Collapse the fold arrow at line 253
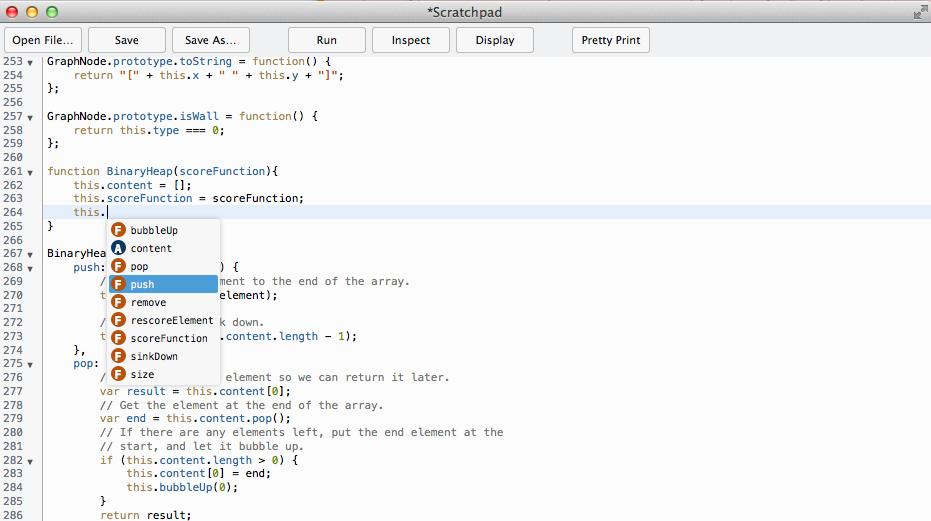 30,62
